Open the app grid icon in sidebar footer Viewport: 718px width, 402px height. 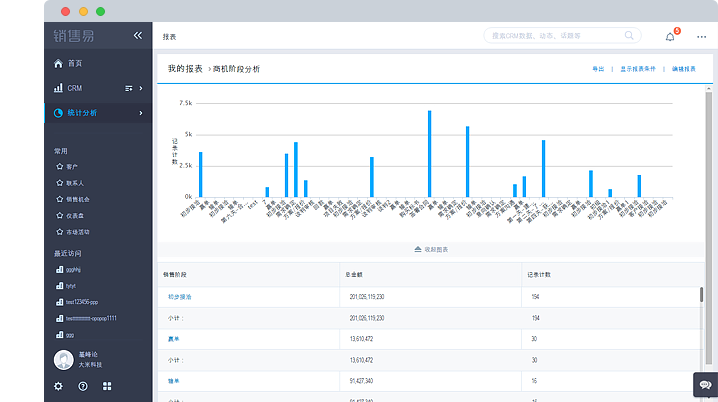tap(107, 386)
